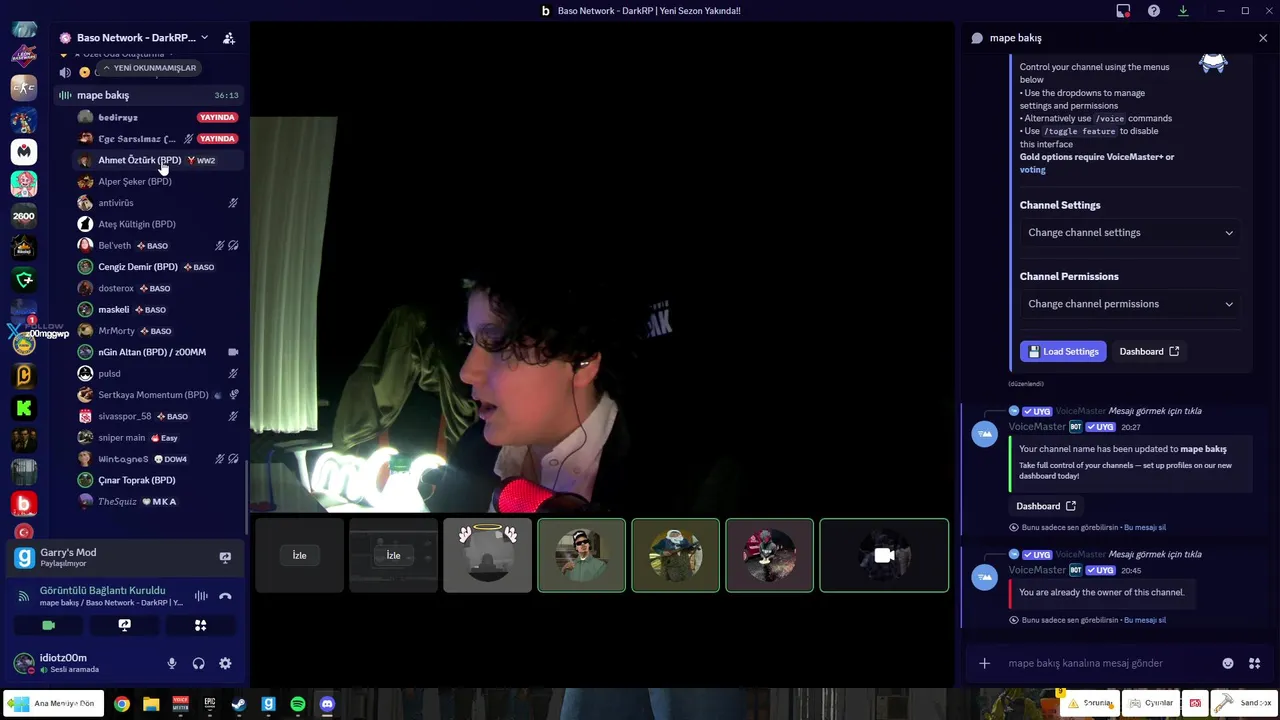Screen dimensions: 1280x720
Task: Expand the Baso Network server menu
Action: pyautogui.click(x=204, y=38)
